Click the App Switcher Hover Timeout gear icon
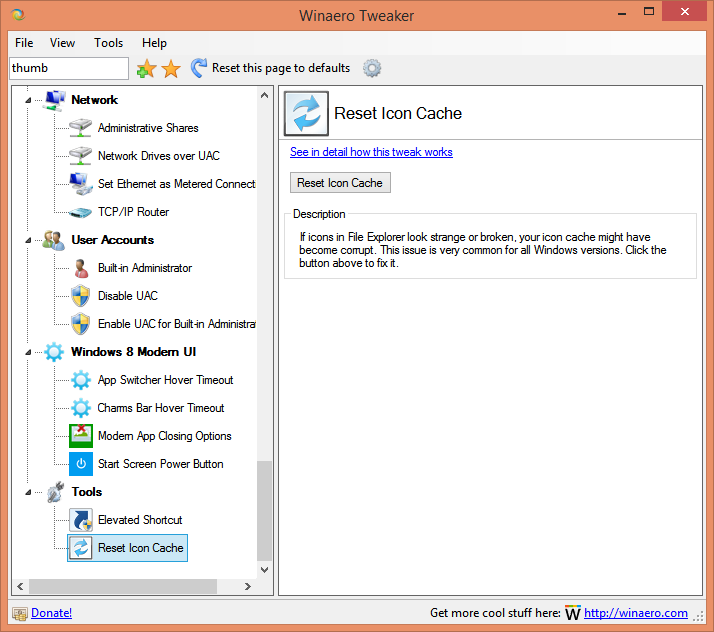This screenshot has height=632, width=714. (x=81, y=380)
